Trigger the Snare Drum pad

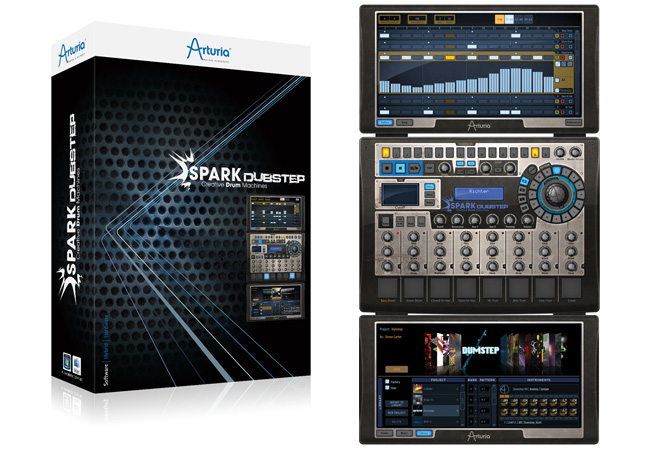tap(414, 288)
